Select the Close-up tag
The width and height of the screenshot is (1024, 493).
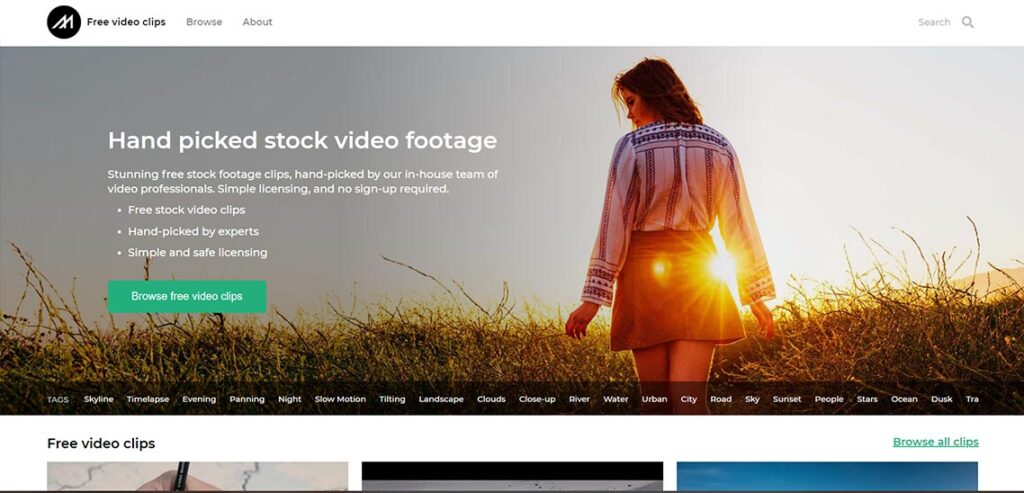point(537,399)
